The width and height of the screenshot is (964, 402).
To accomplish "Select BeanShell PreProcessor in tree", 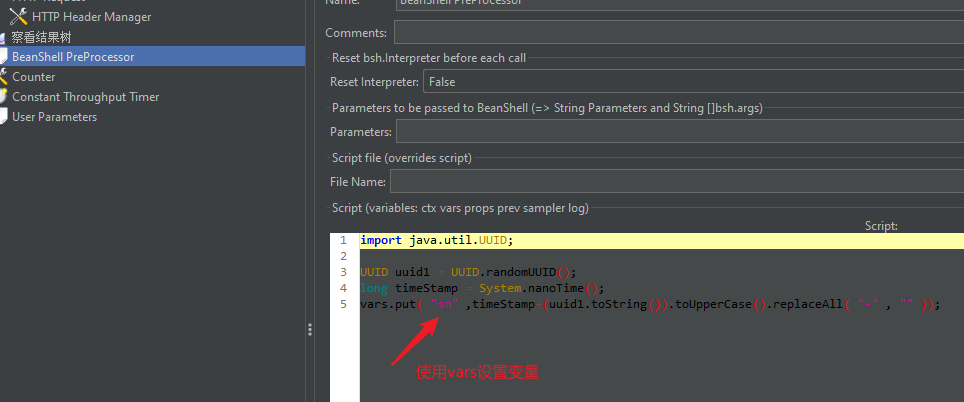I will coord(73,57).
